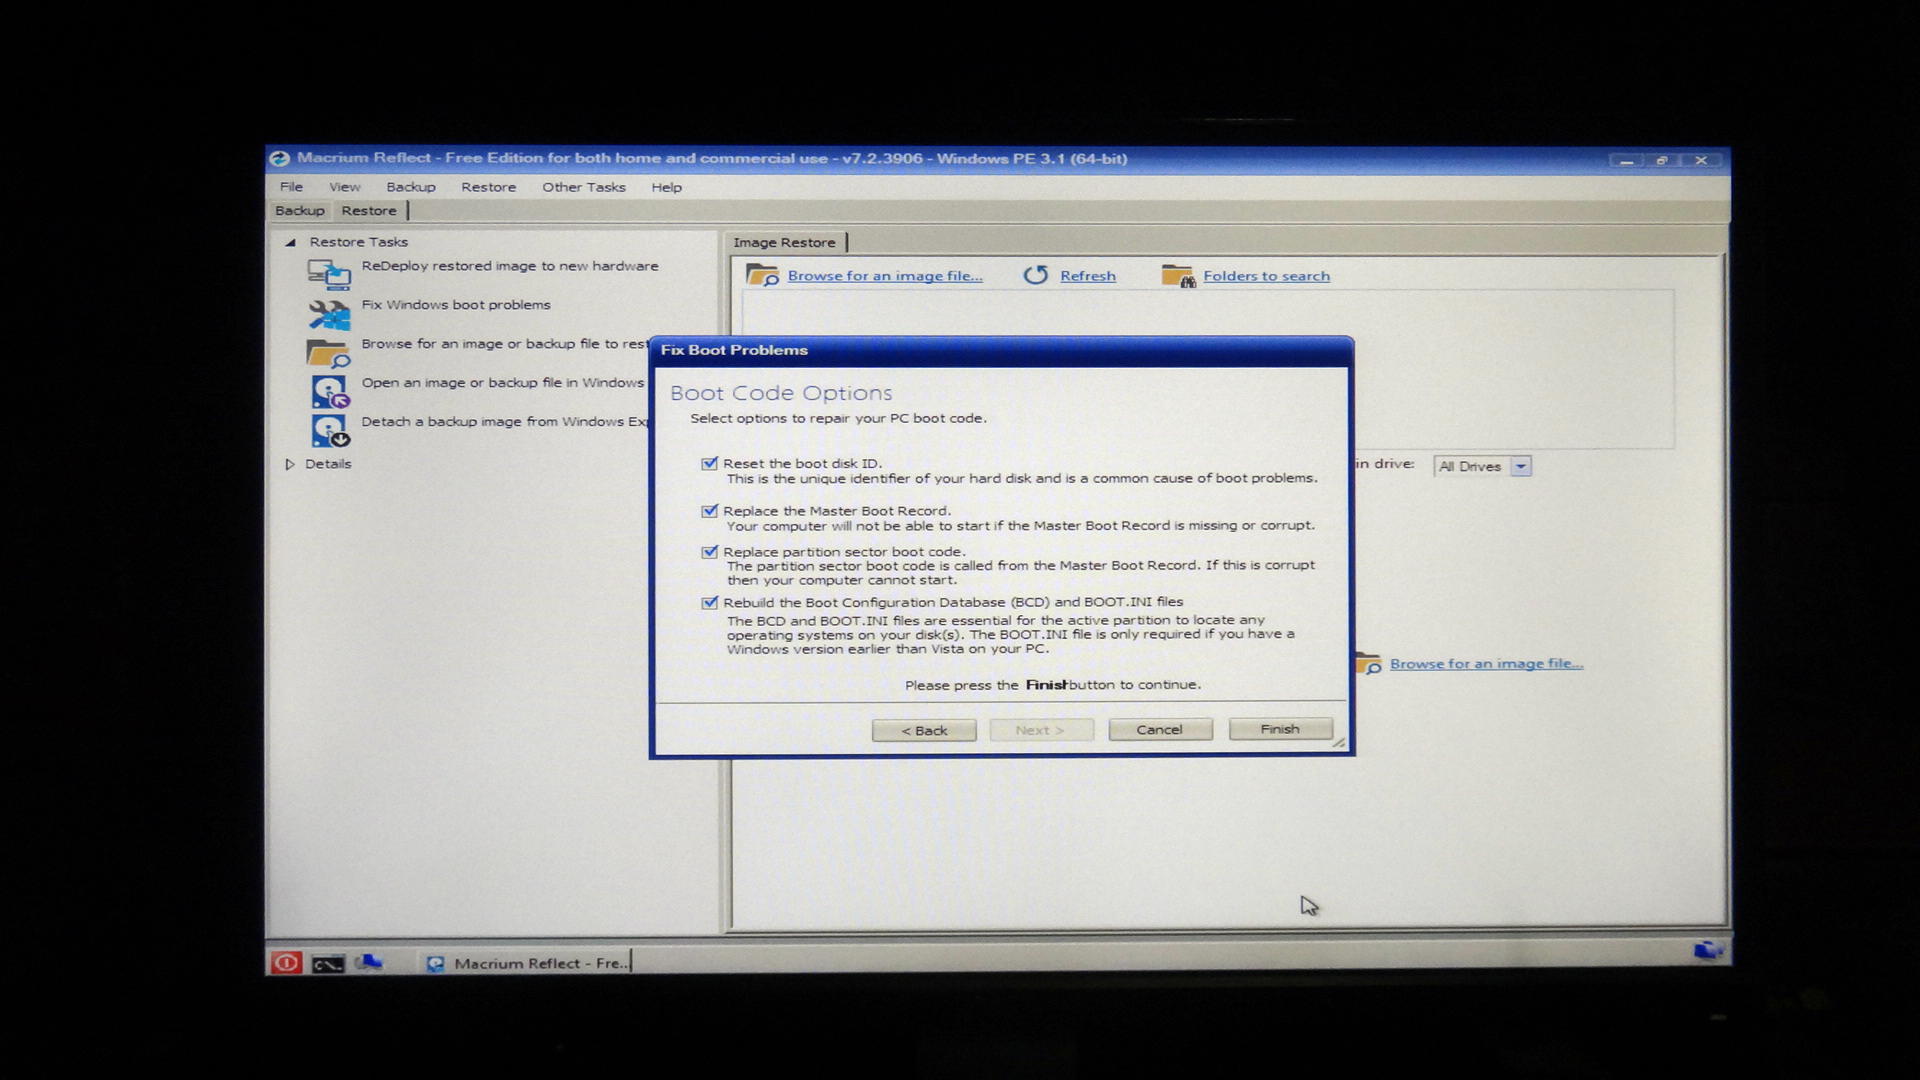Click Open an image or backup file in Windows
The image size is (1920, 1080).
(x=503, y=383)
